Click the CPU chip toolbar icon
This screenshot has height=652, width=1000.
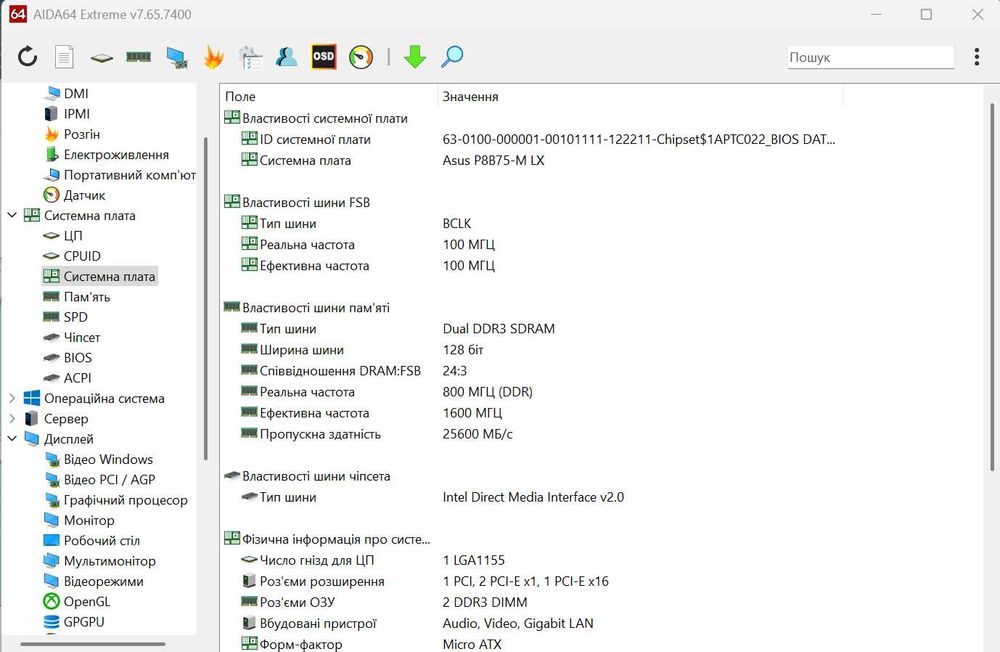click(101, 58)
